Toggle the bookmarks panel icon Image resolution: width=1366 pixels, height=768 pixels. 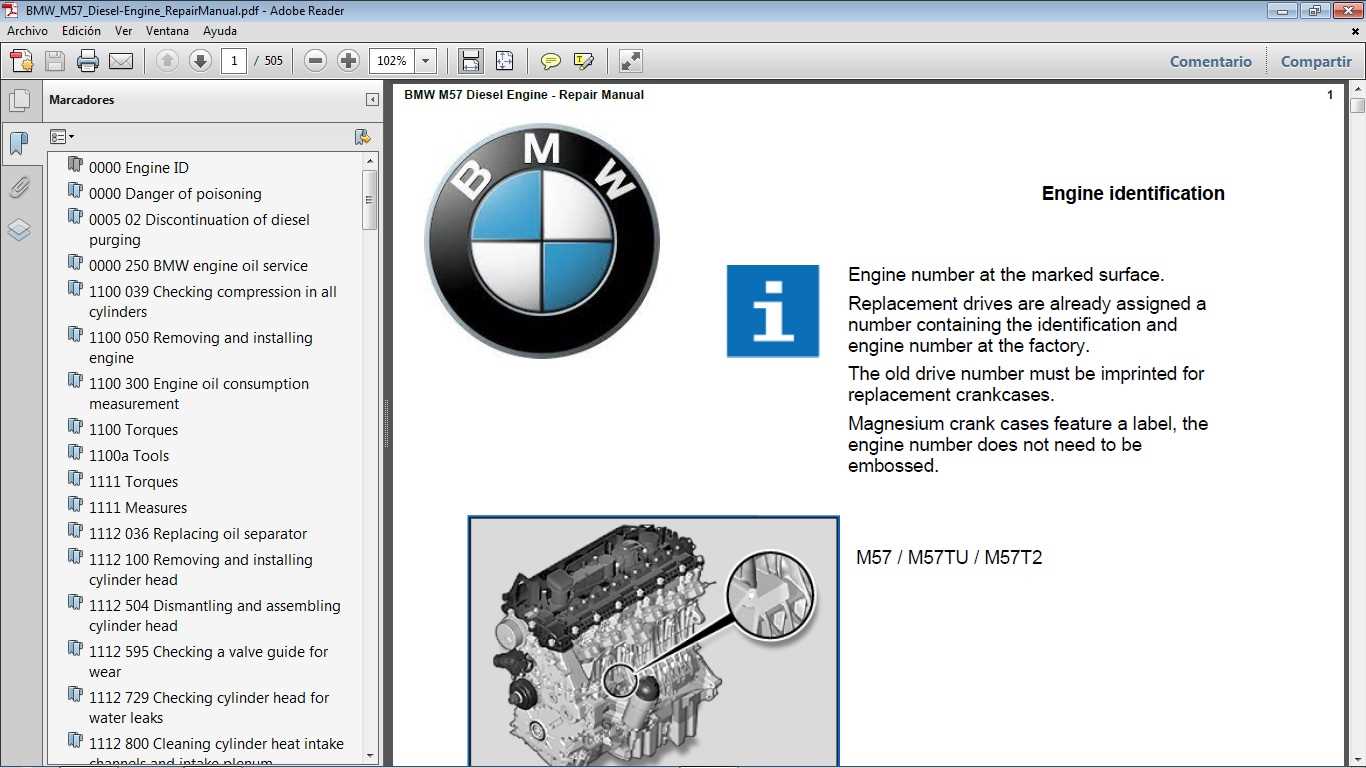coord(19,143)
